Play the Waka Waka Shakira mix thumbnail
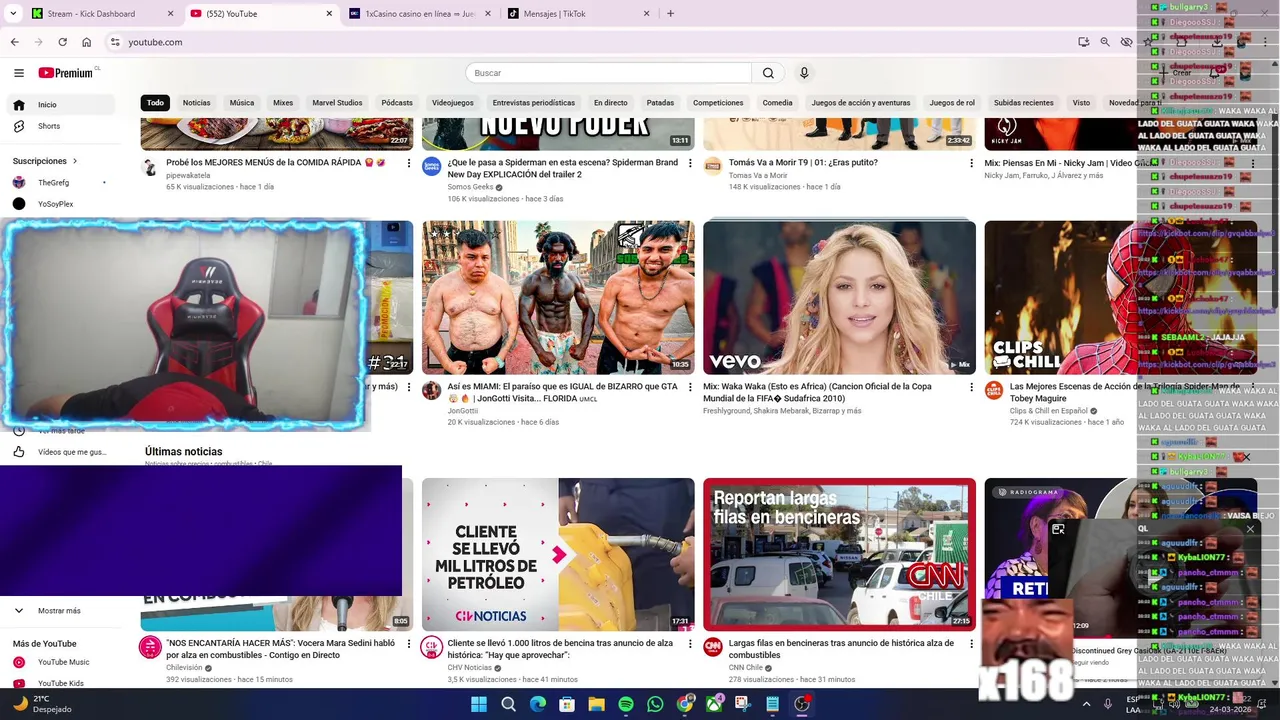The height and width of the screenshot is (720, 1280). (839, 298)
